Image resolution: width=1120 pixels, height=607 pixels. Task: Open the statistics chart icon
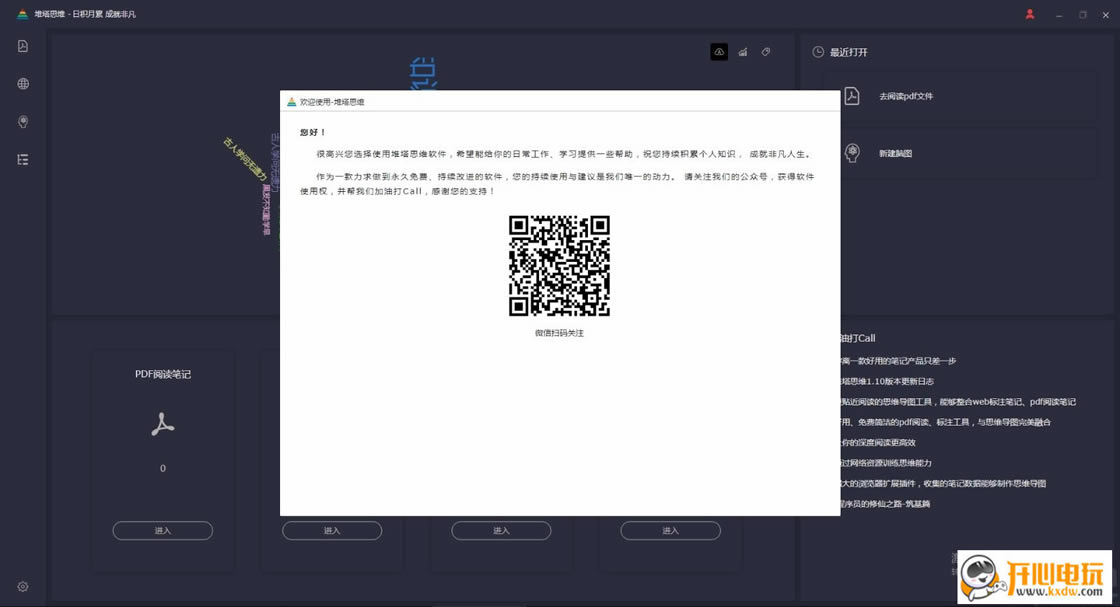(x=743, y=51)
